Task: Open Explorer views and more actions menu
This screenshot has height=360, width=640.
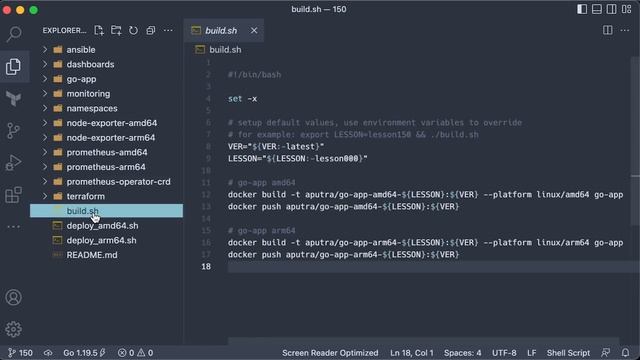Action: click(168, 30)
